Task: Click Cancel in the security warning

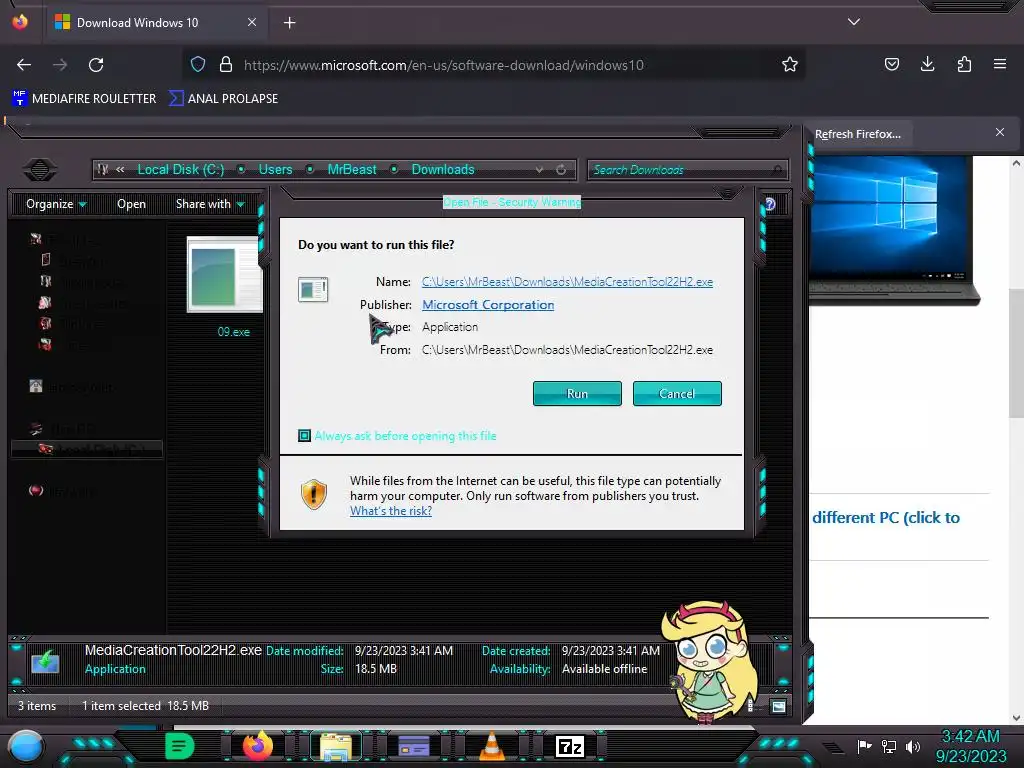Action: (677, 394)
